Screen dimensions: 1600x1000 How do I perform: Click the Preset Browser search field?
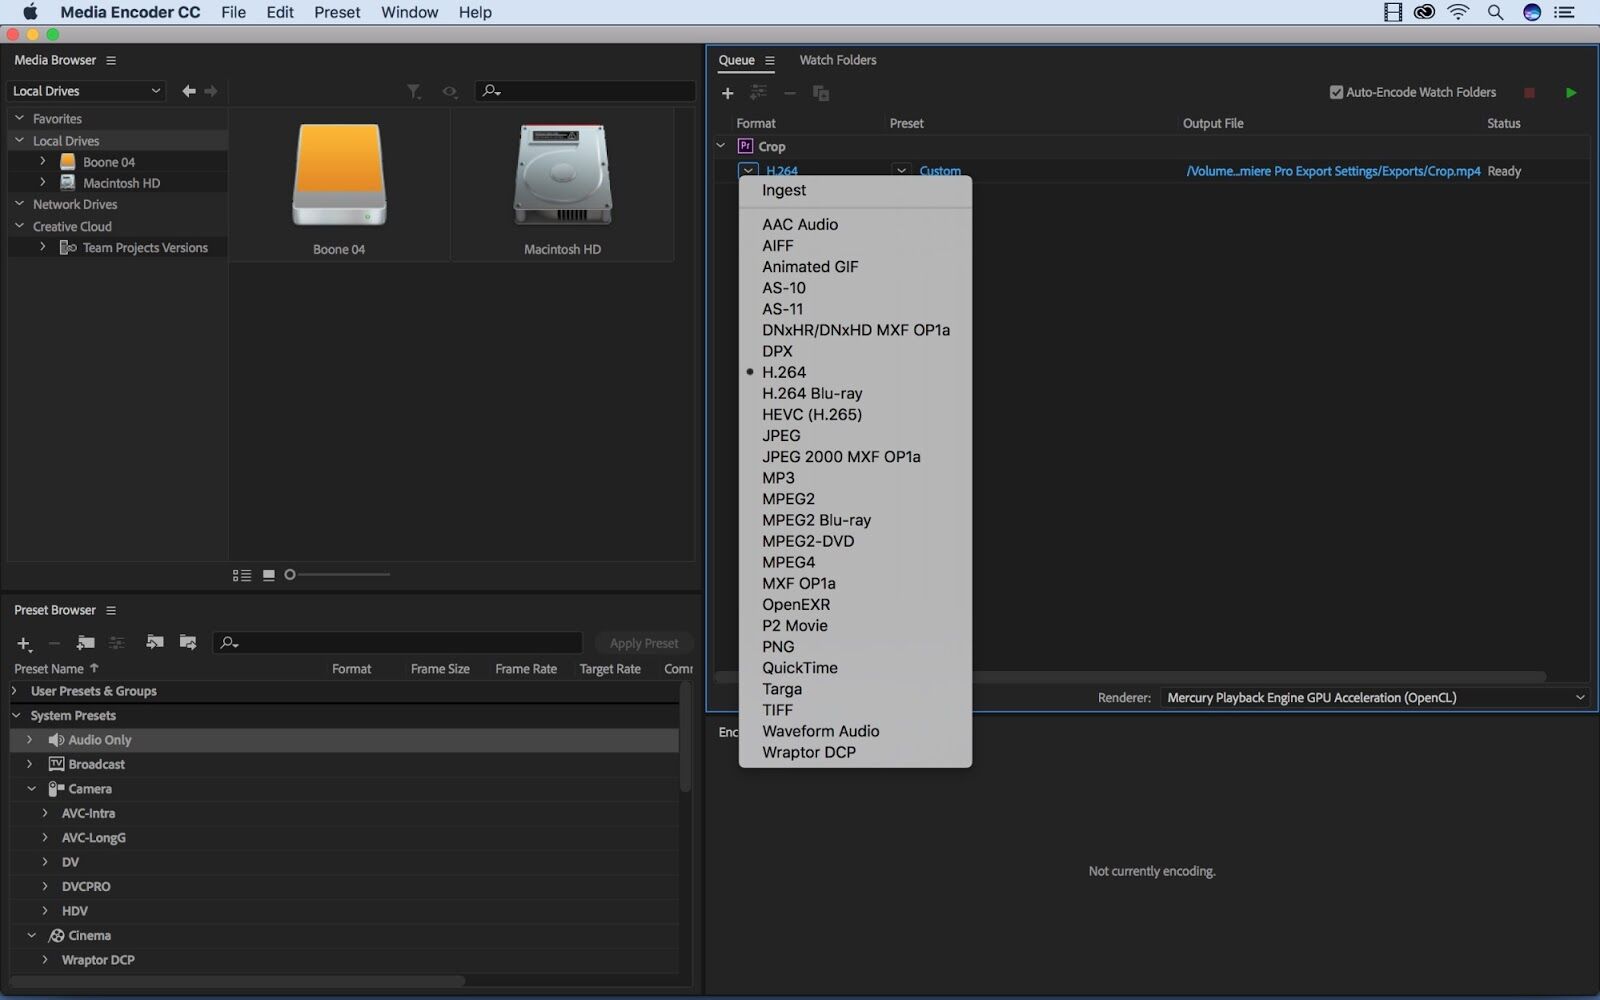[398, 643]
